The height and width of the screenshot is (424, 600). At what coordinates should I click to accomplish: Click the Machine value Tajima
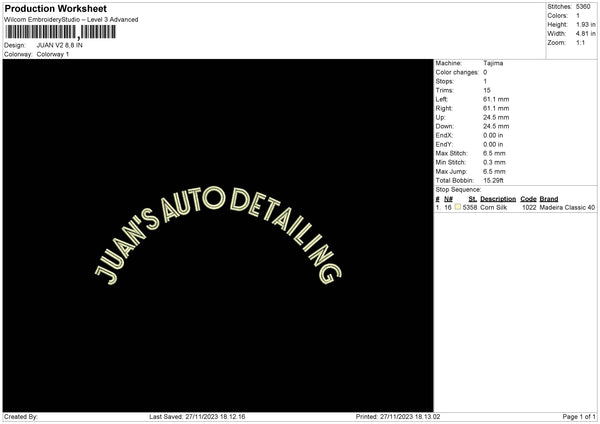pos(493,63)
